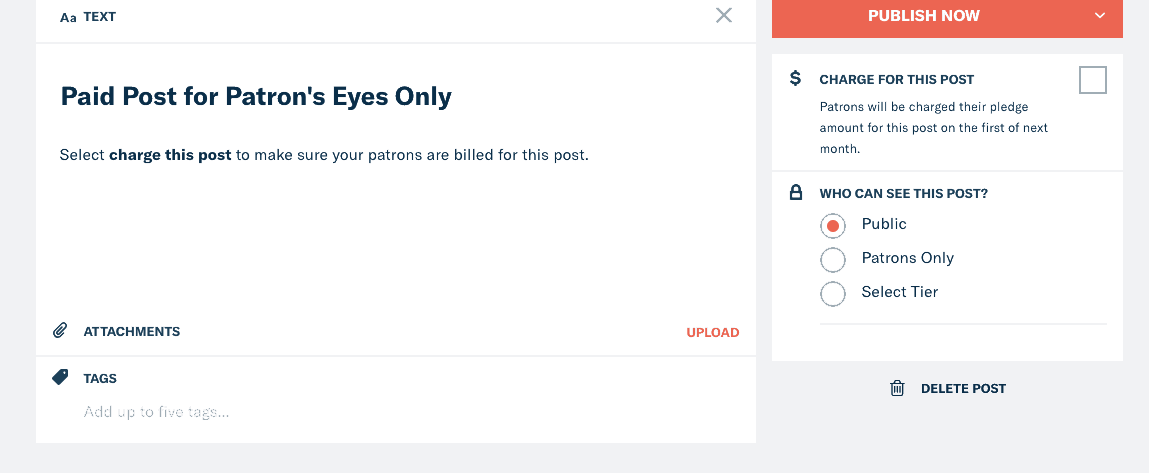This screenshot has width=1149, height=473.
Task: Click the trash can delete icon
Action: (x=897, y=389)
